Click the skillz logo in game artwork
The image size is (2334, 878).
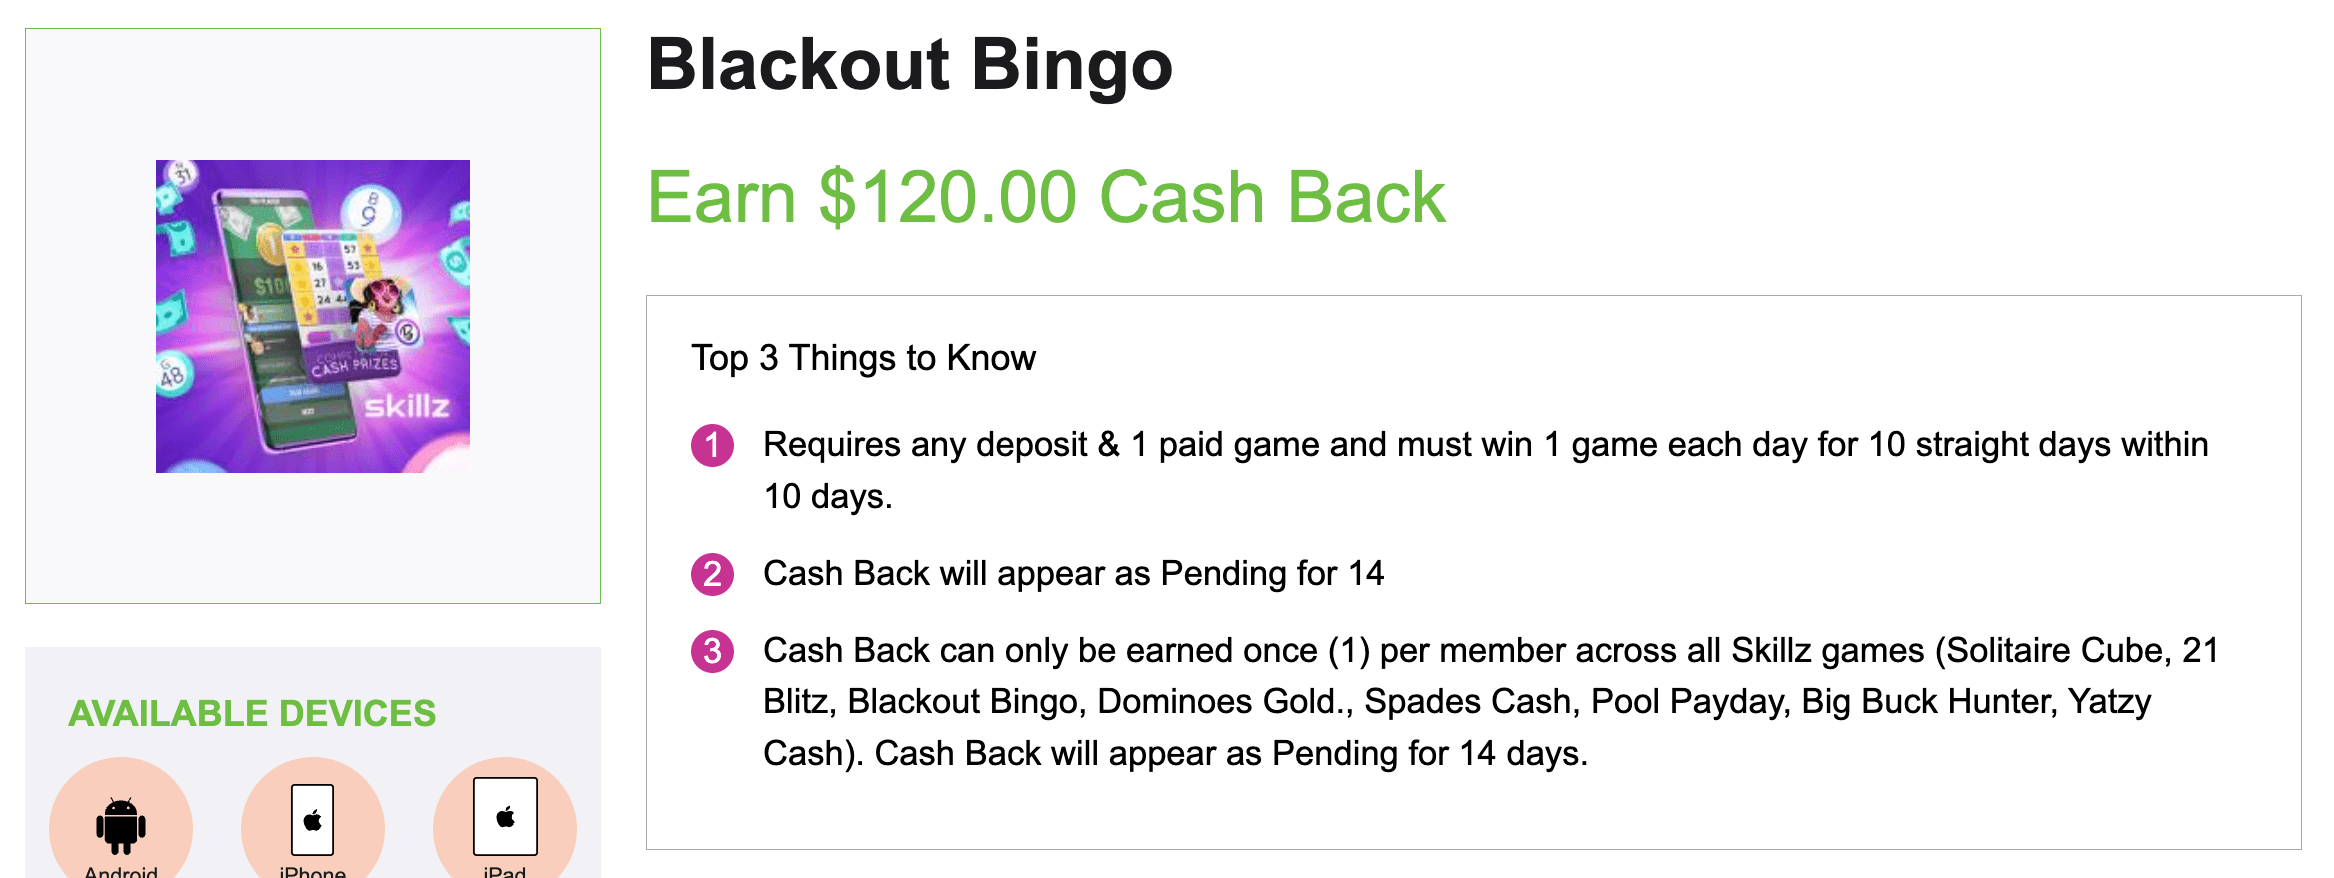[x=407, y=406]
